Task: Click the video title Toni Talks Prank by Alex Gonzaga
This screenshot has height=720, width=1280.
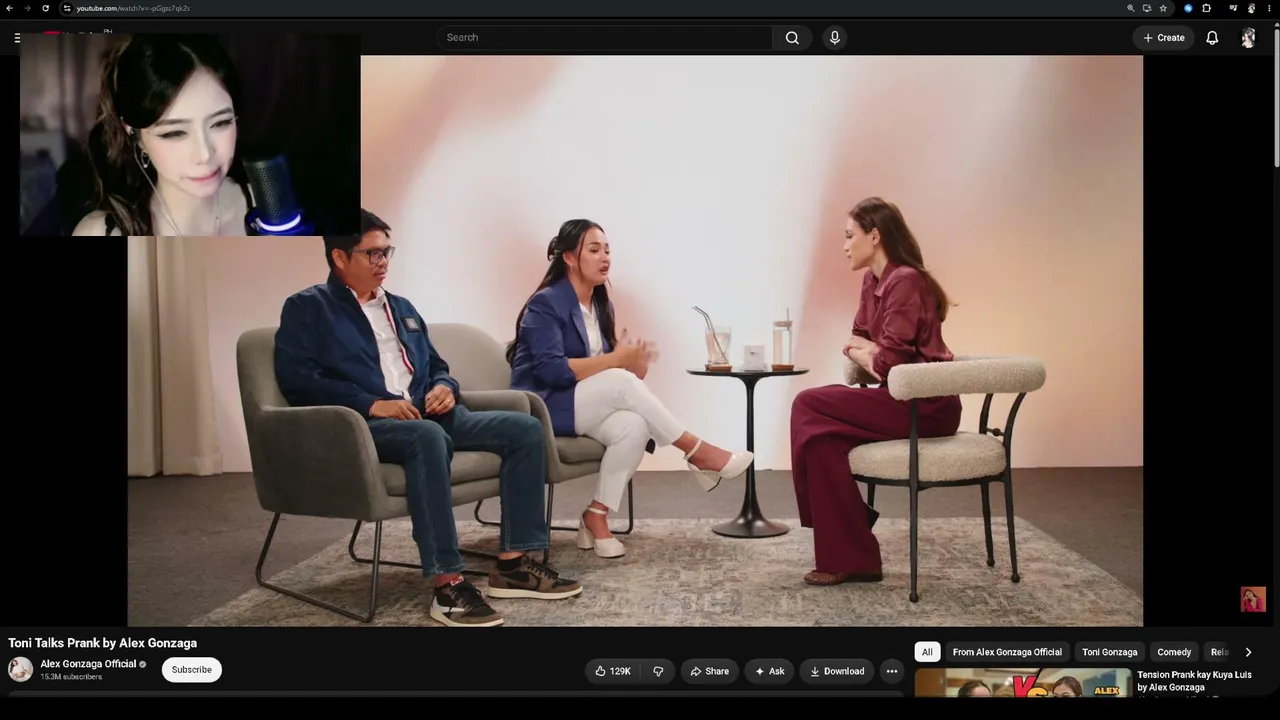Action: click(103, 643)
